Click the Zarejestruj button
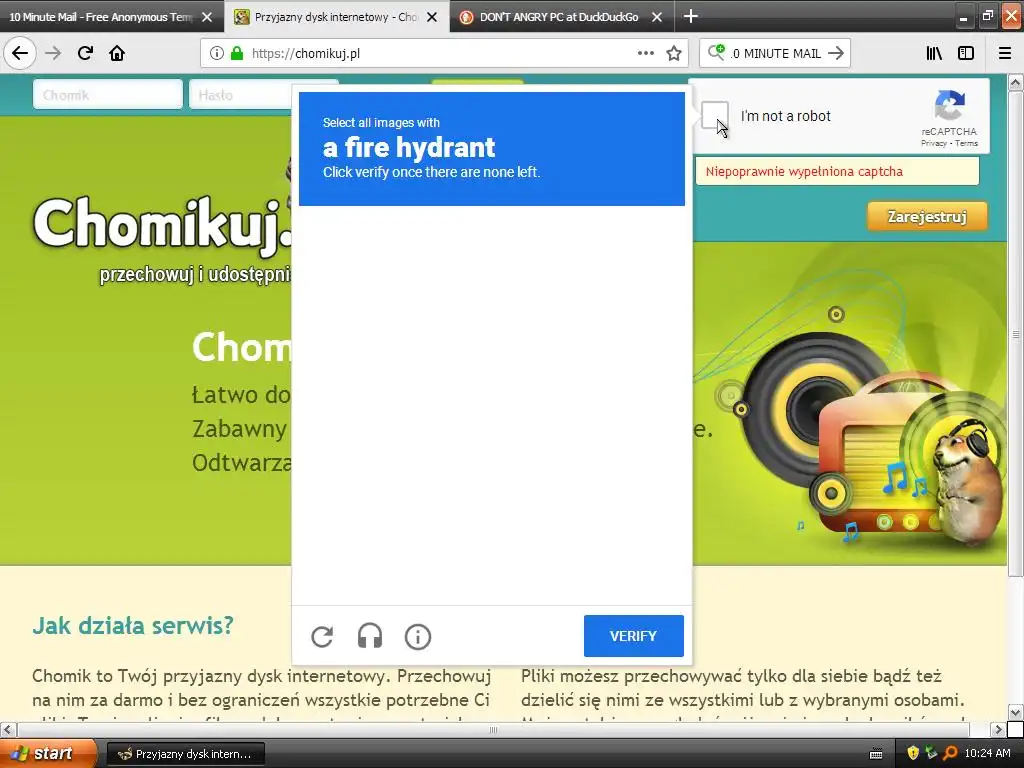Image resolution: width=1024 pixels, height=768 pixels. [927, 216]
